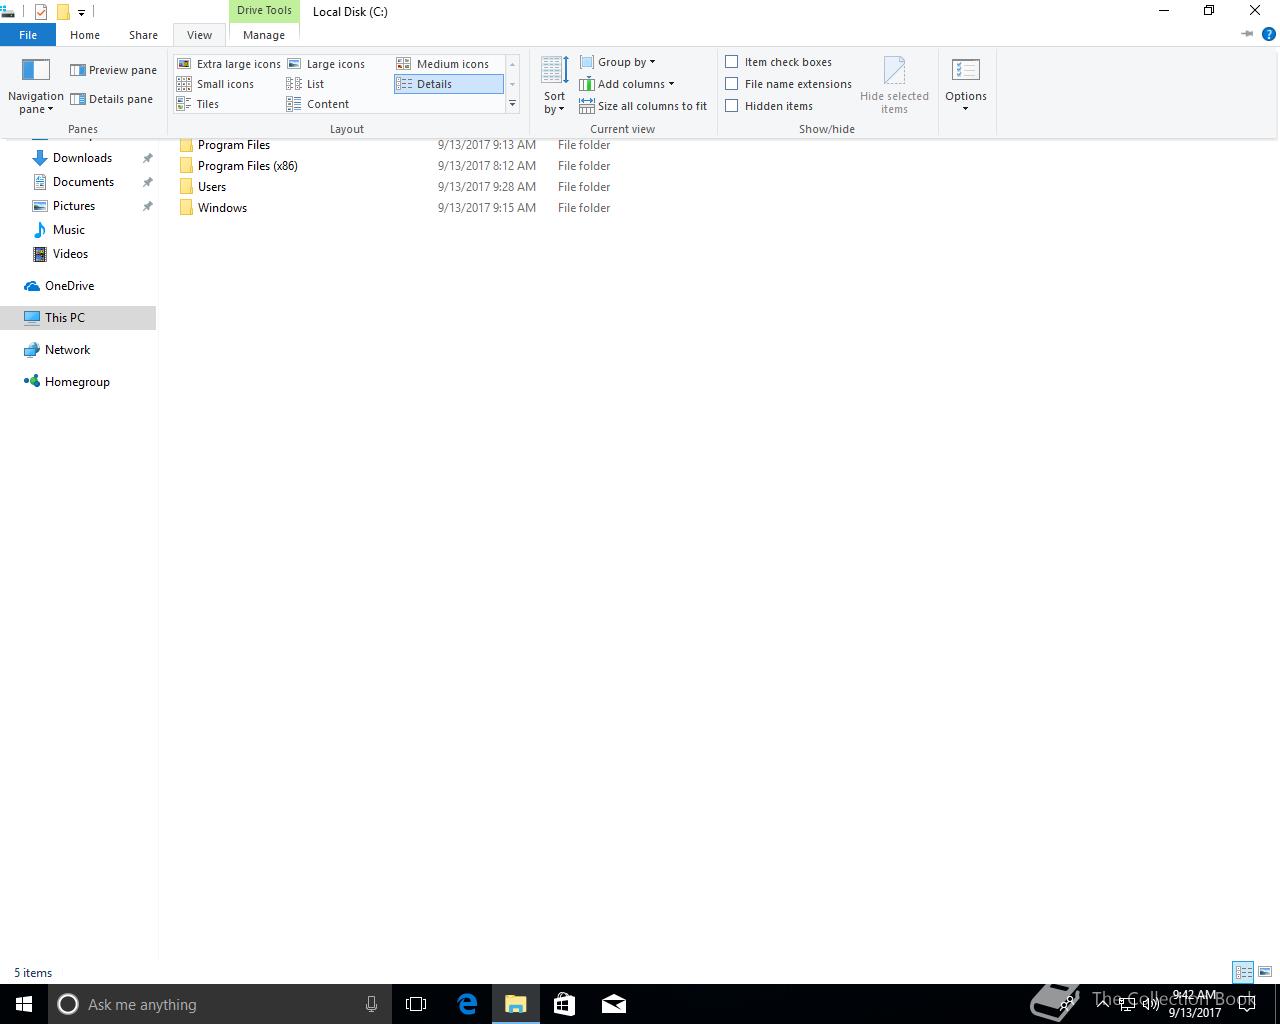Screen dimensions: 1280x1024
Task: Enable Item check boxes
Action: pyautogui.click(x=732, y=62)
